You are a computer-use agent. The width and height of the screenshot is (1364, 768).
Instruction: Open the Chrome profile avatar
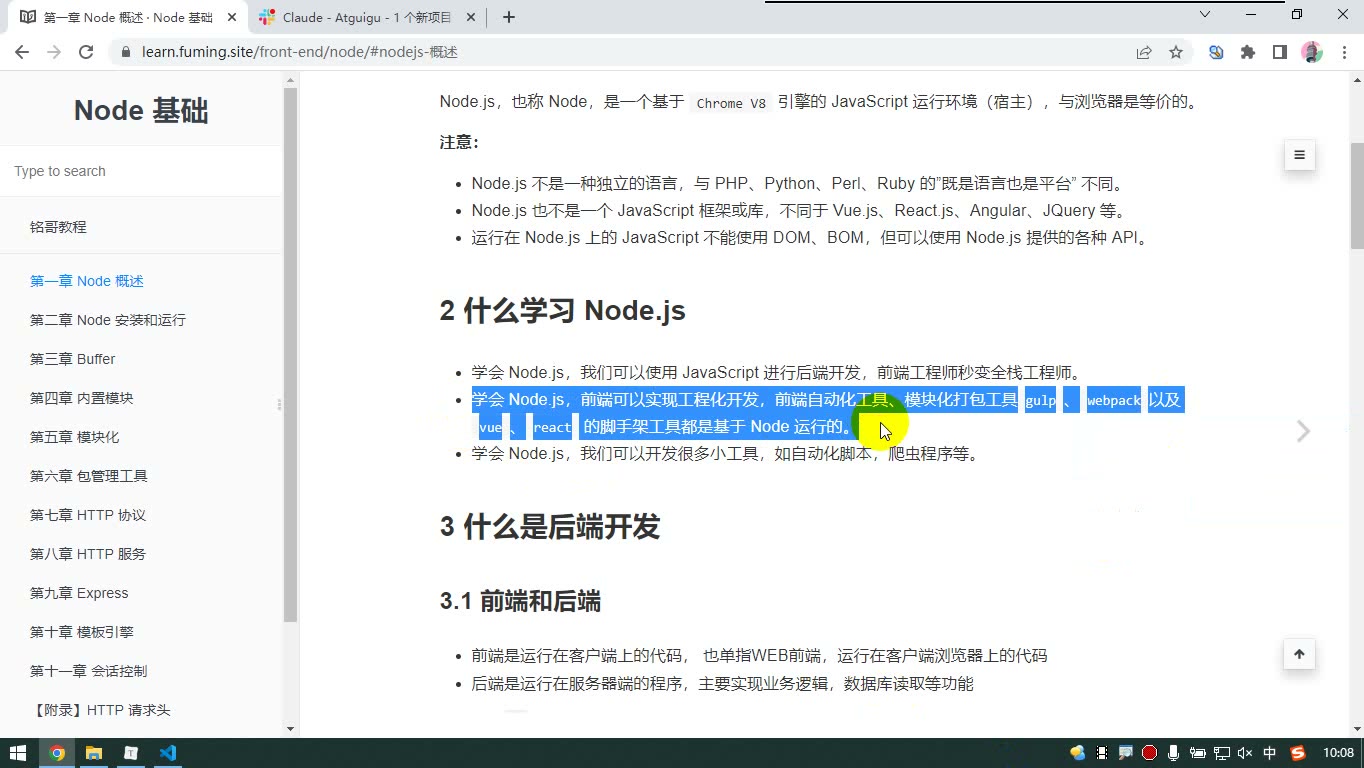(1312, 52)
